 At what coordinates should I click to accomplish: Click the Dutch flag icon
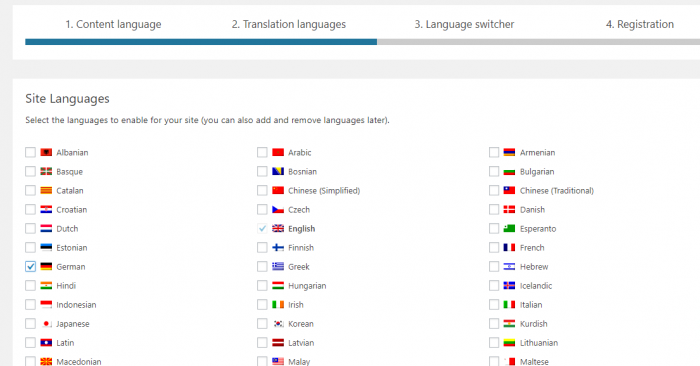coord(46,229)
